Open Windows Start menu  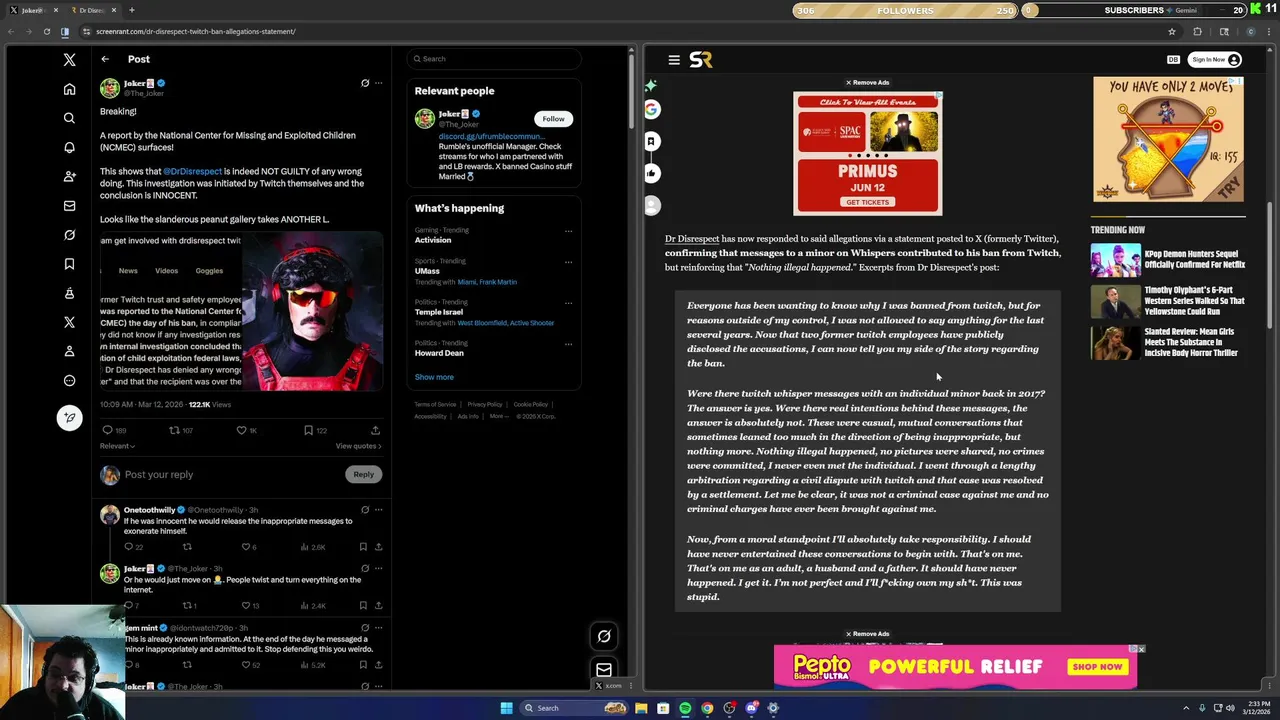click(507, 708)
